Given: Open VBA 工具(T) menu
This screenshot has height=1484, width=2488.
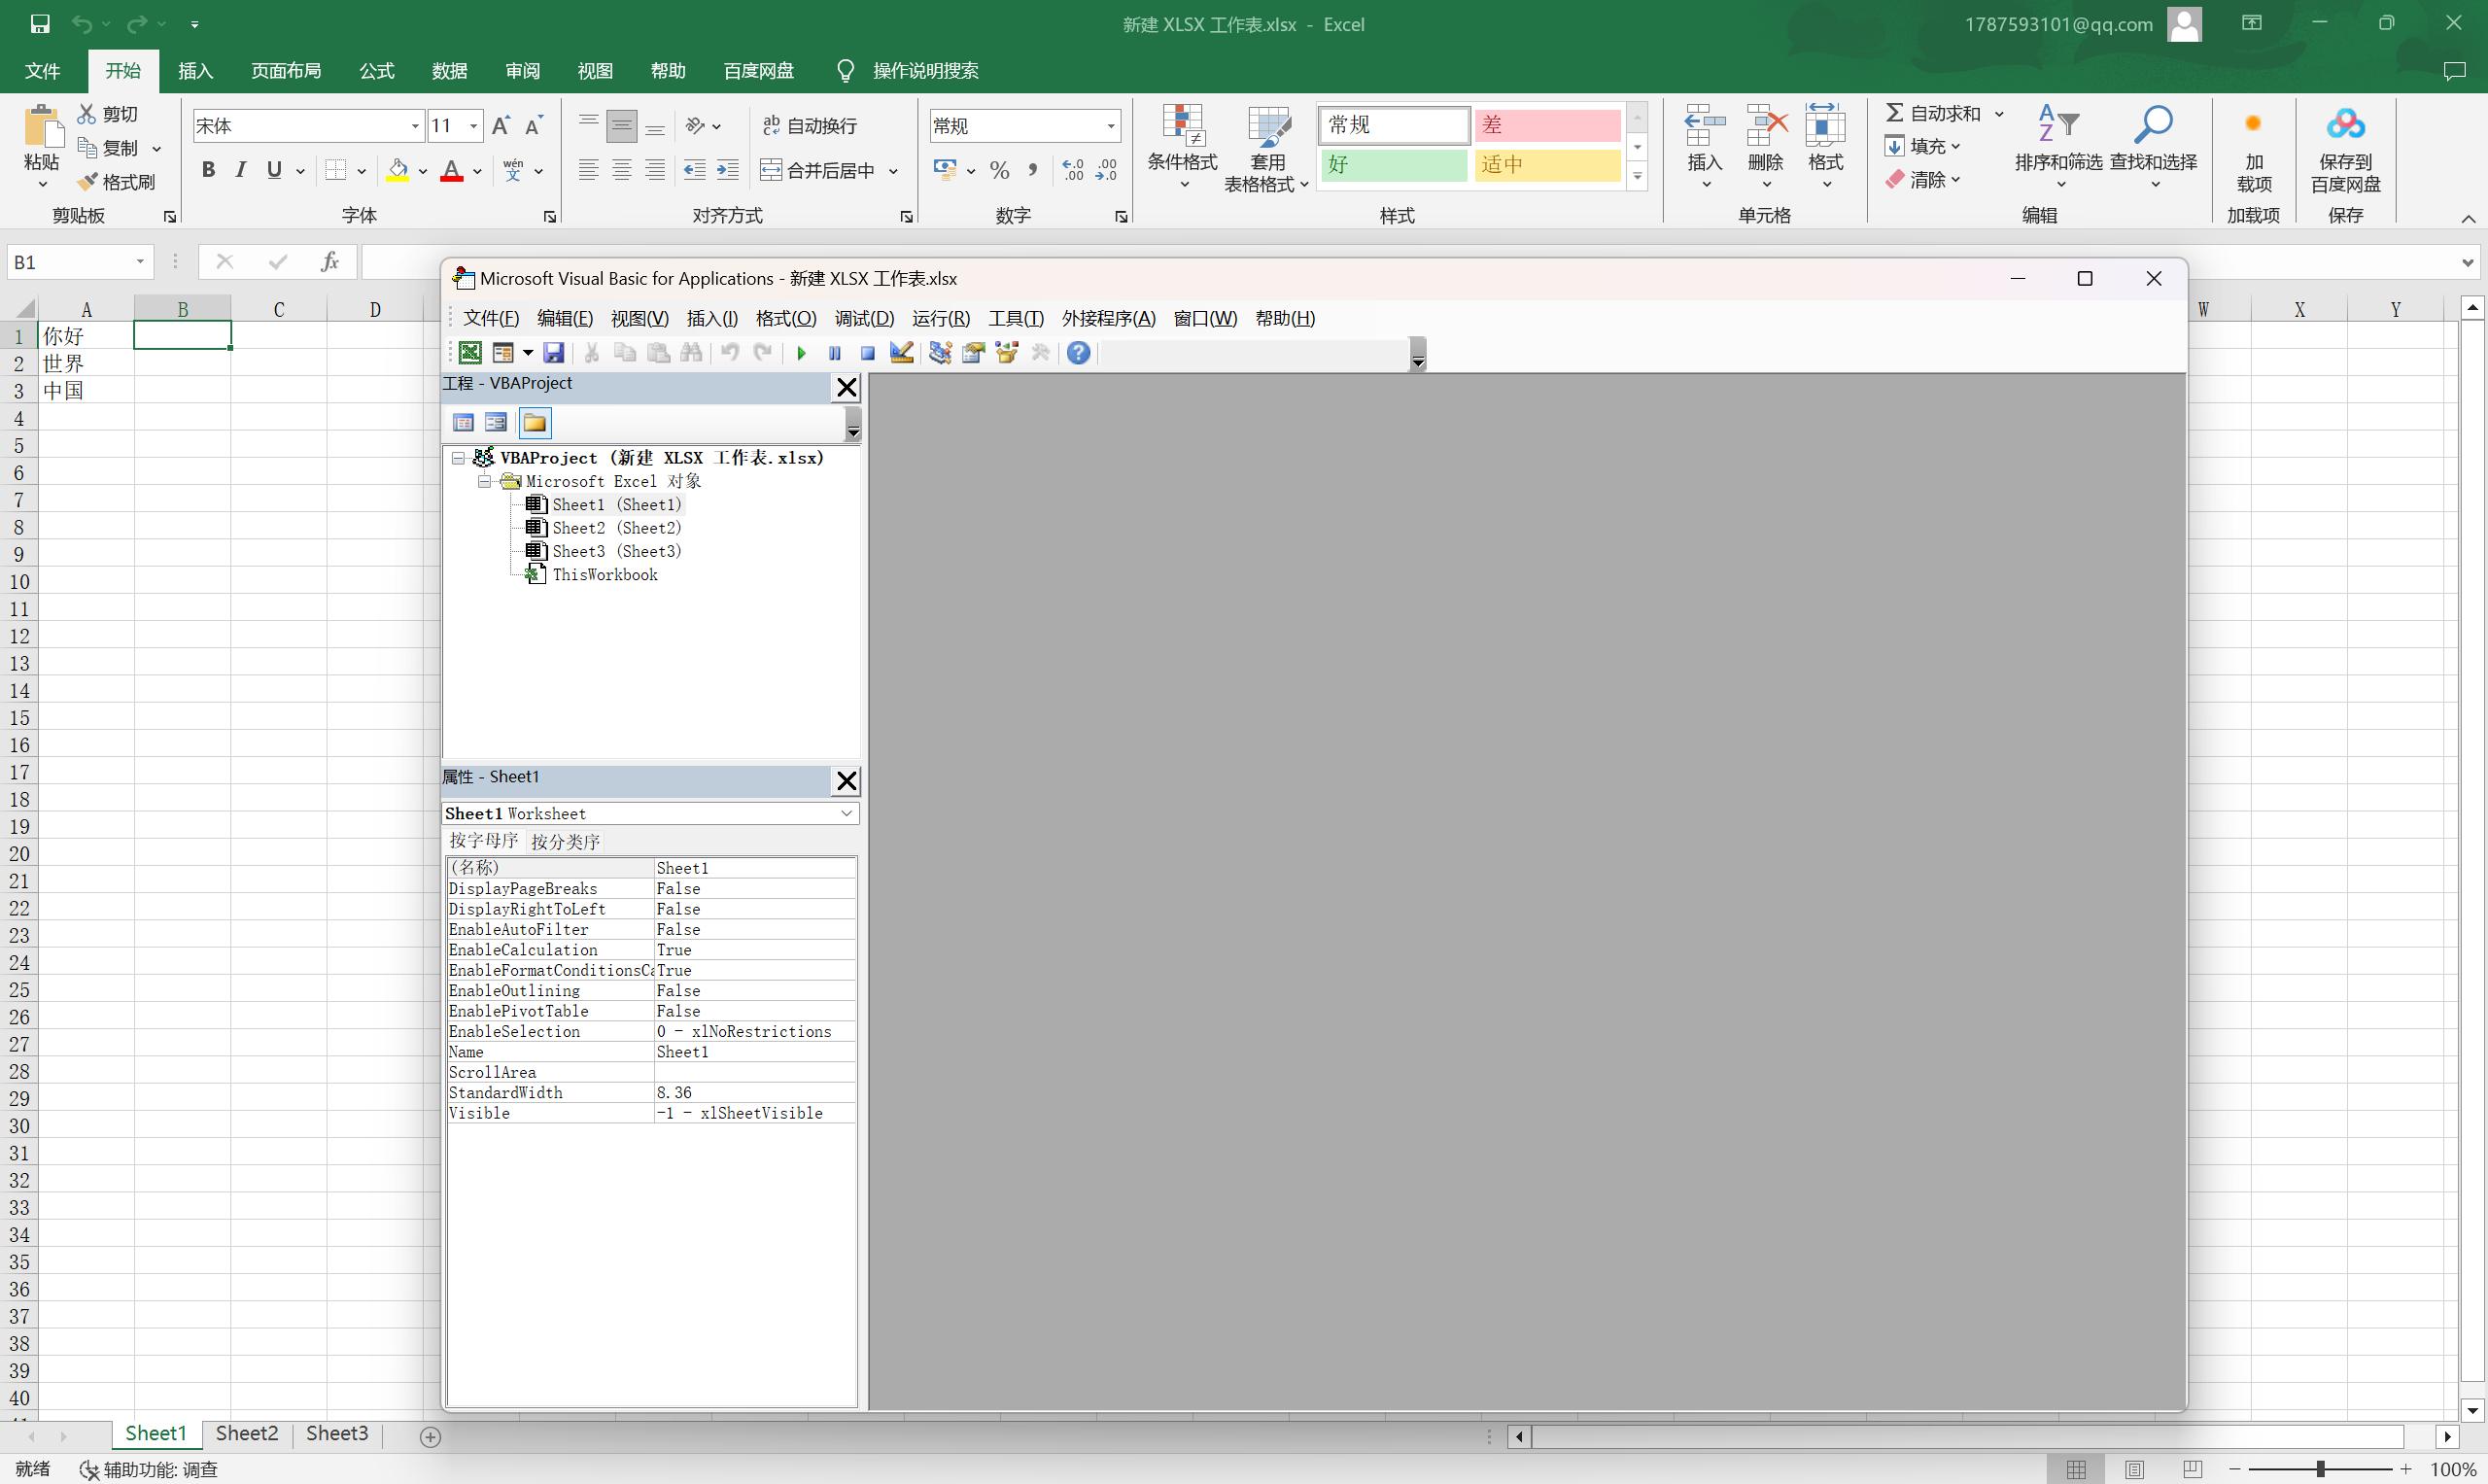Looking at the screenshot, I should tap(1016, 319).
